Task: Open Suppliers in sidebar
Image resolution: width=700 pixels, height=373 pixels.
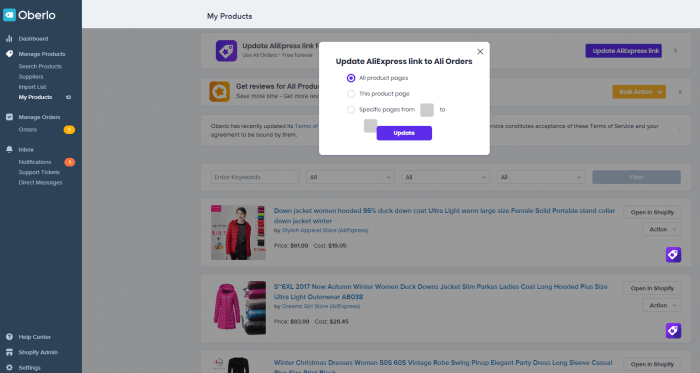Action: click(31, 77)
